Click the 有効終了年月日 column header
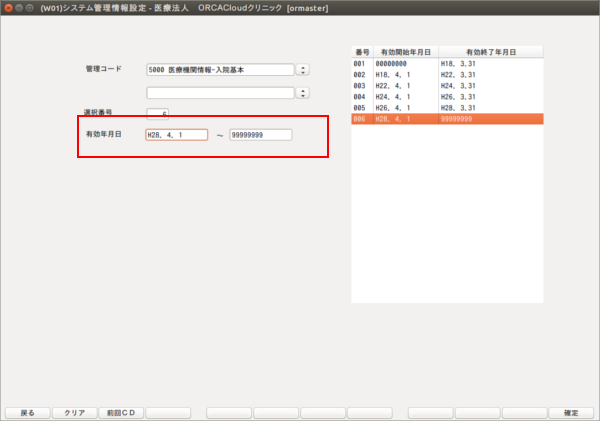The height and width of the screenshot is (421, 600). point(489,51)
